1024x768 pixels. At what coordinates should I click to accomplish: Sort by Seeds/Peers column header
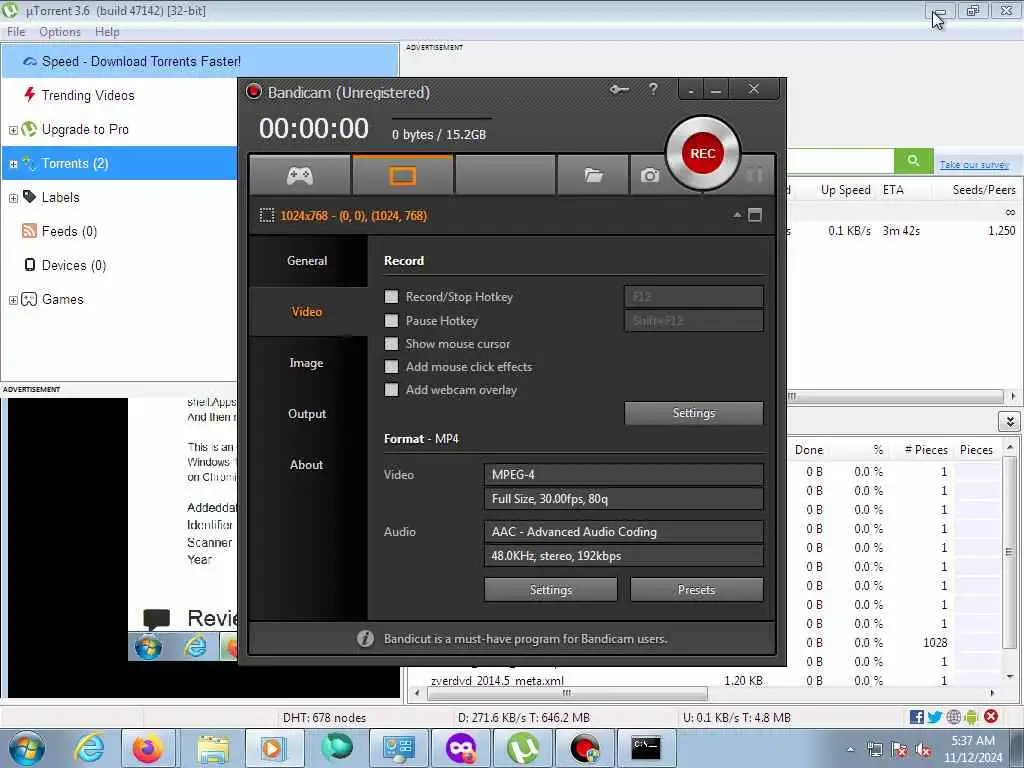point(984,190)
